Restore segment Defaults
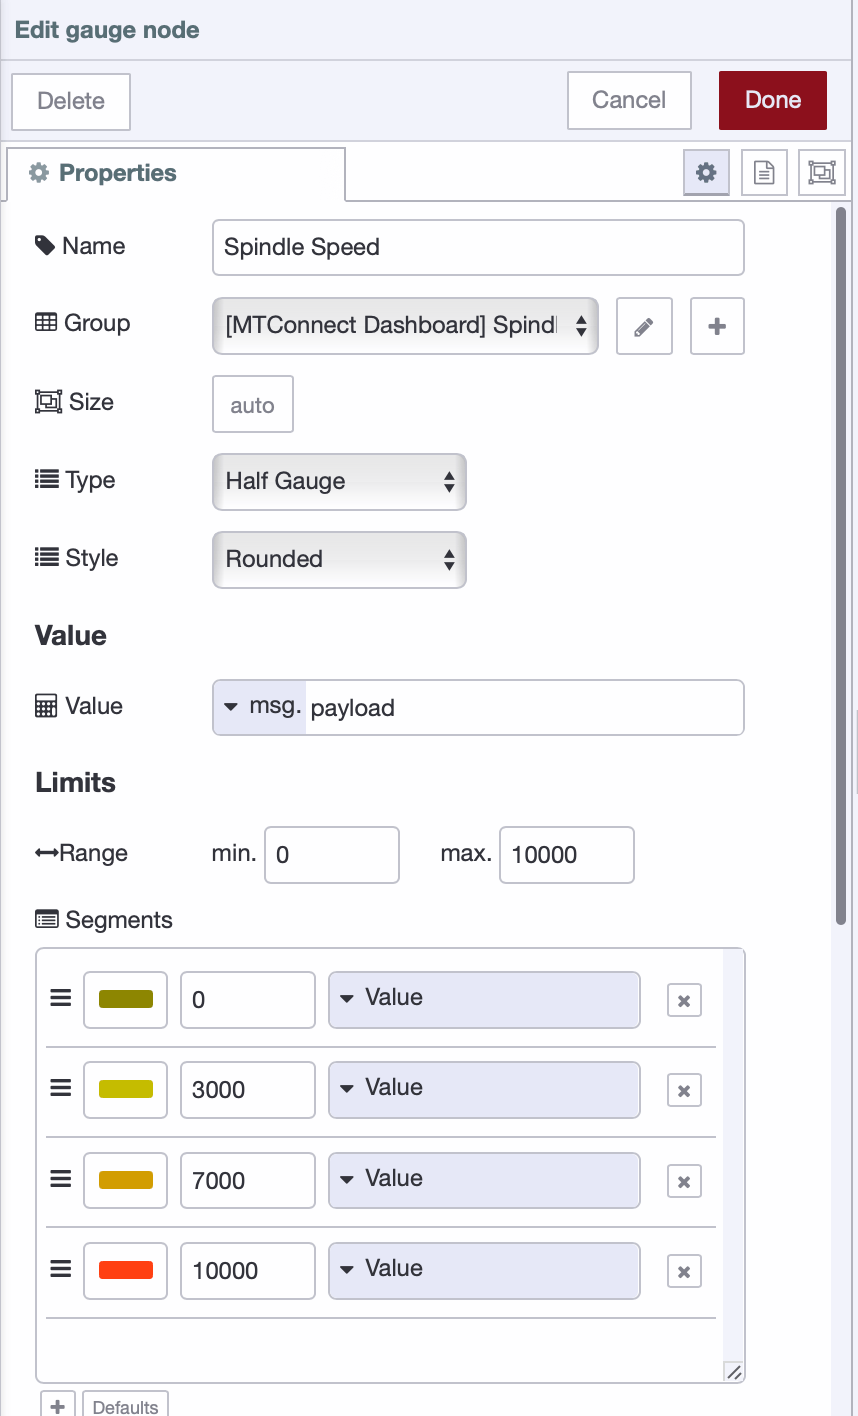The height and width of the screenshot is (1416, 858). click(x=124, y=1405)
